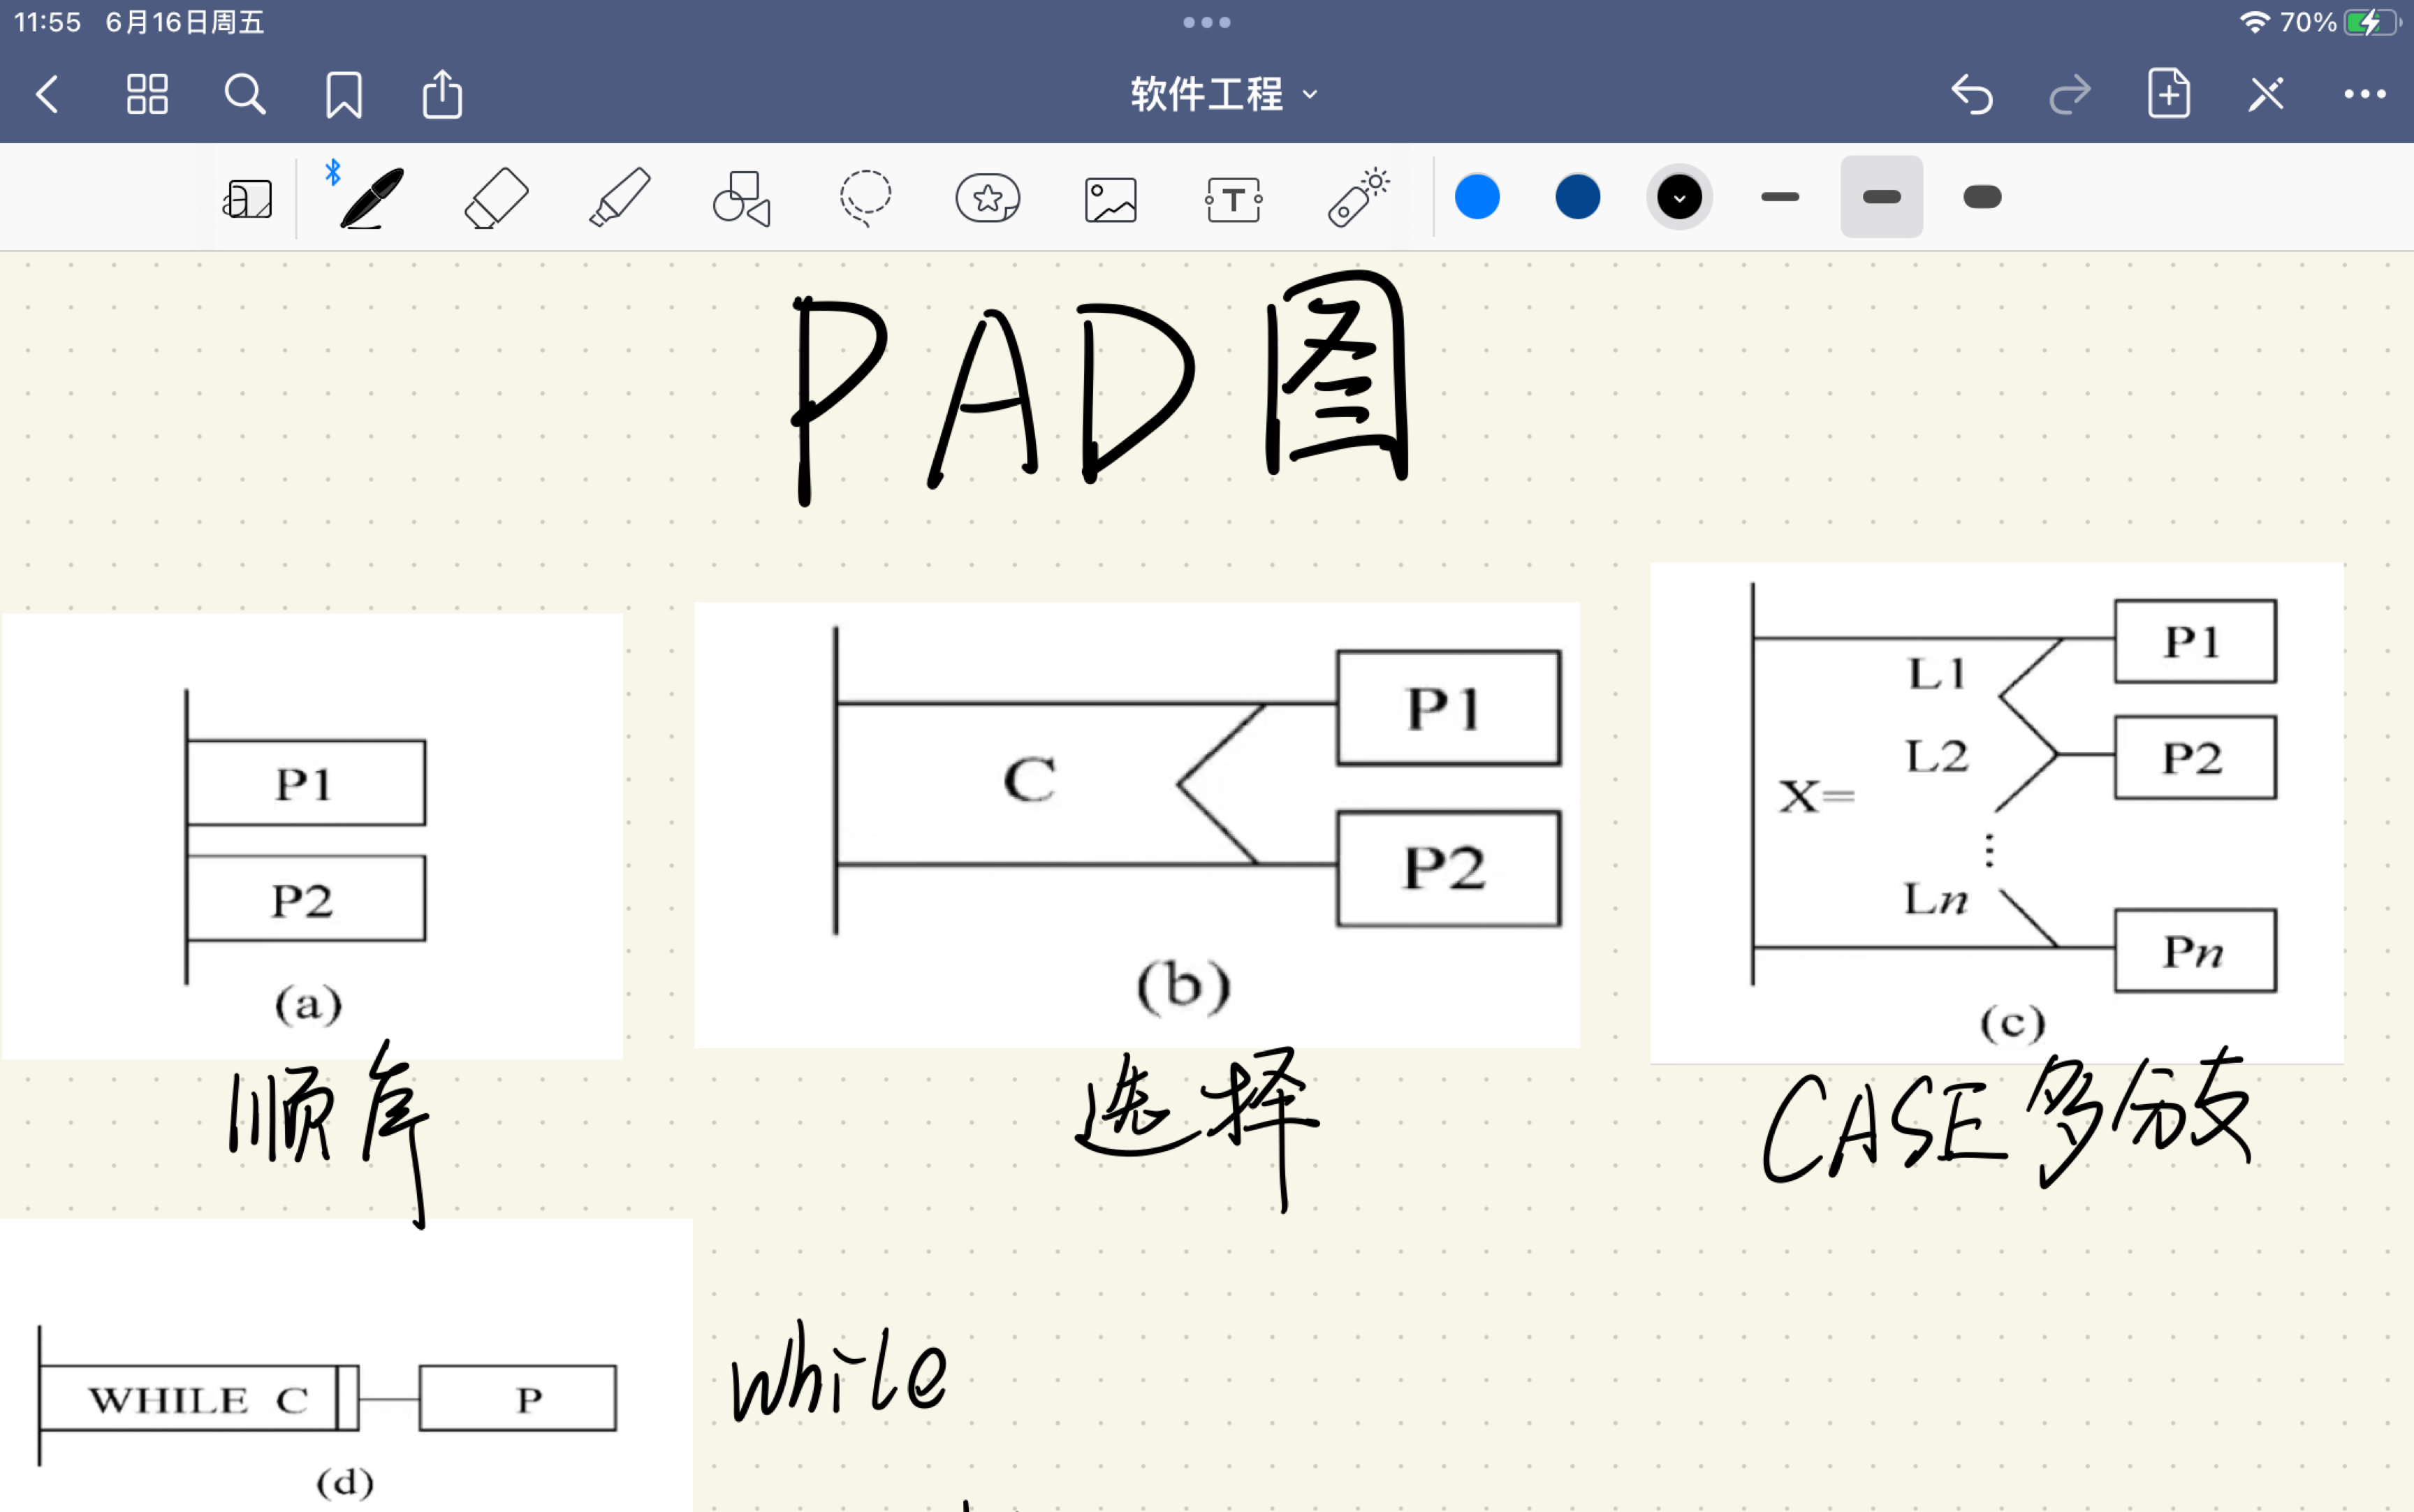Select the Highlighter tool
Image resolution: width=2414 pixels, height=1512 pixels.
coord(619,198)
